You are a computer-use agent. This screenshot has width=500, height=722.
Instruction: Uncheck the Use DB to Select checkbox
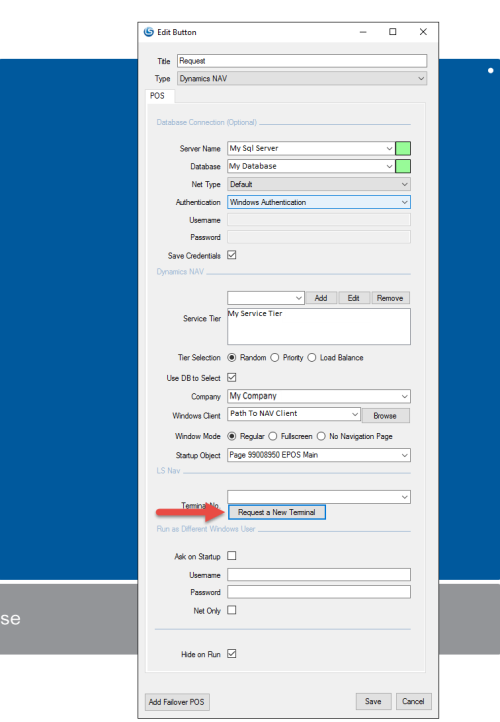(x=232, y=378)
